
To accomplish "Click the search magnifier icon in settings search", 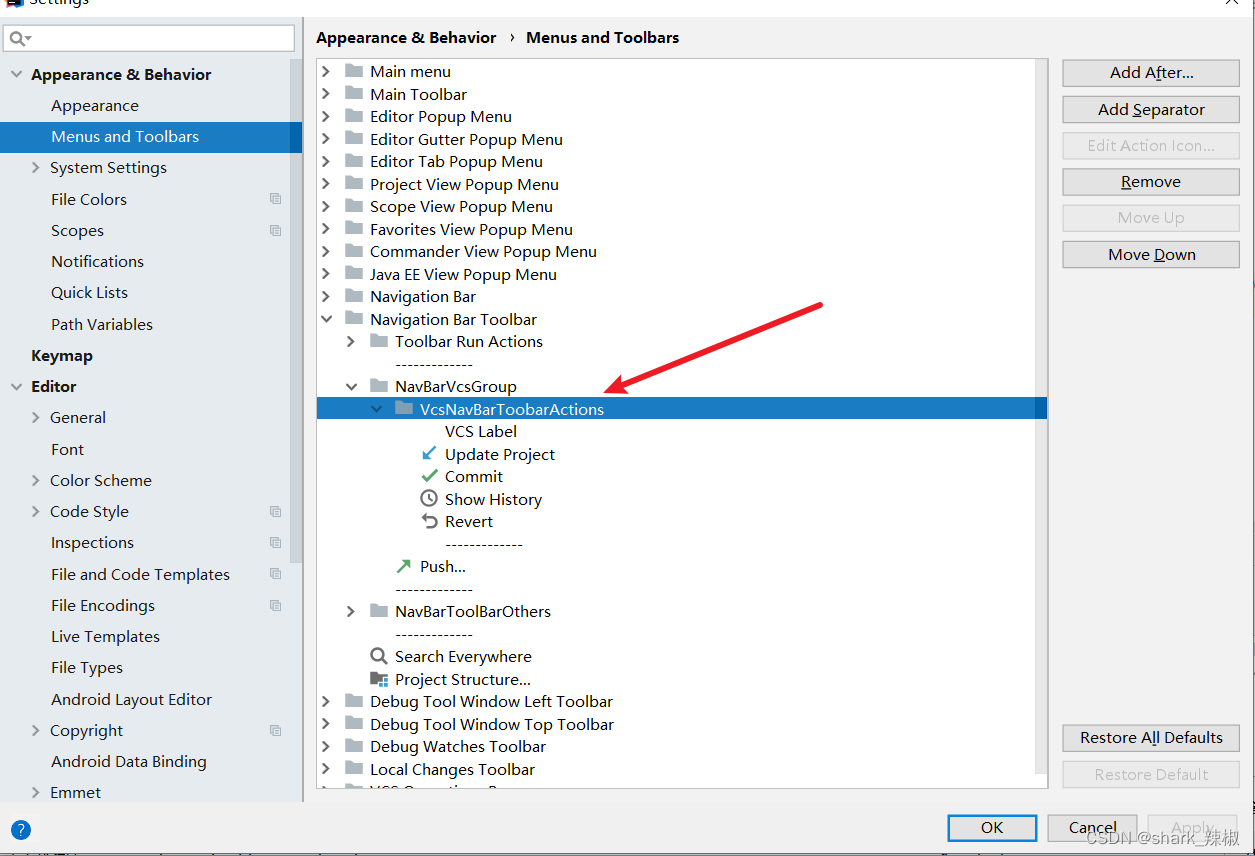I will (x=20, y=38).
